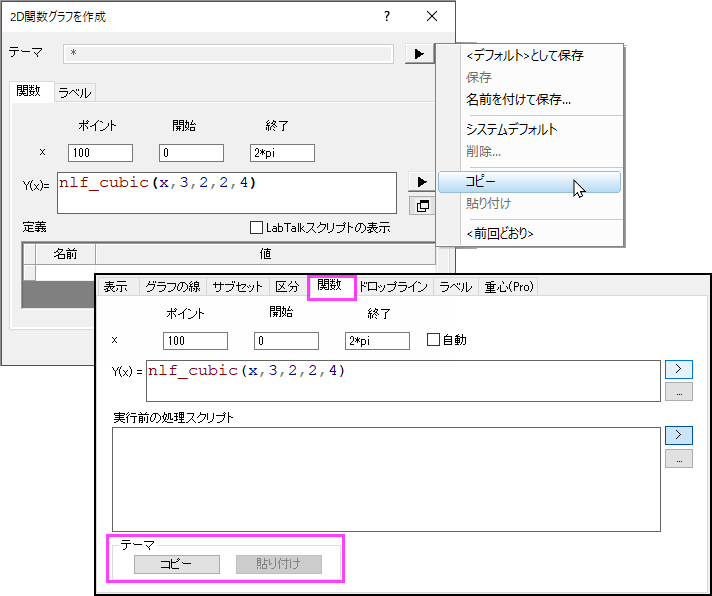Open the ラベル tab in lower panel
The height and width of the screenshot is (596, 712).
[455, 287]
